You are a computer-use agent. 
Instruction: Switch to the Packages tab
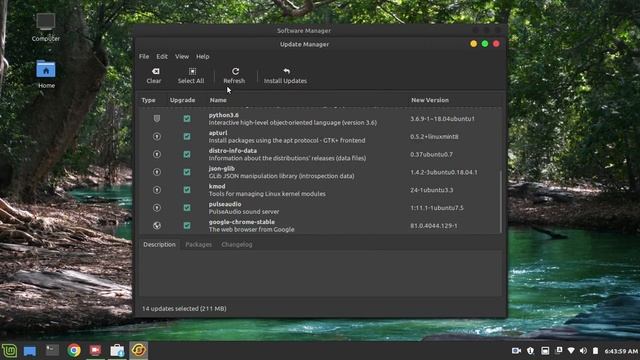point(198,244)
